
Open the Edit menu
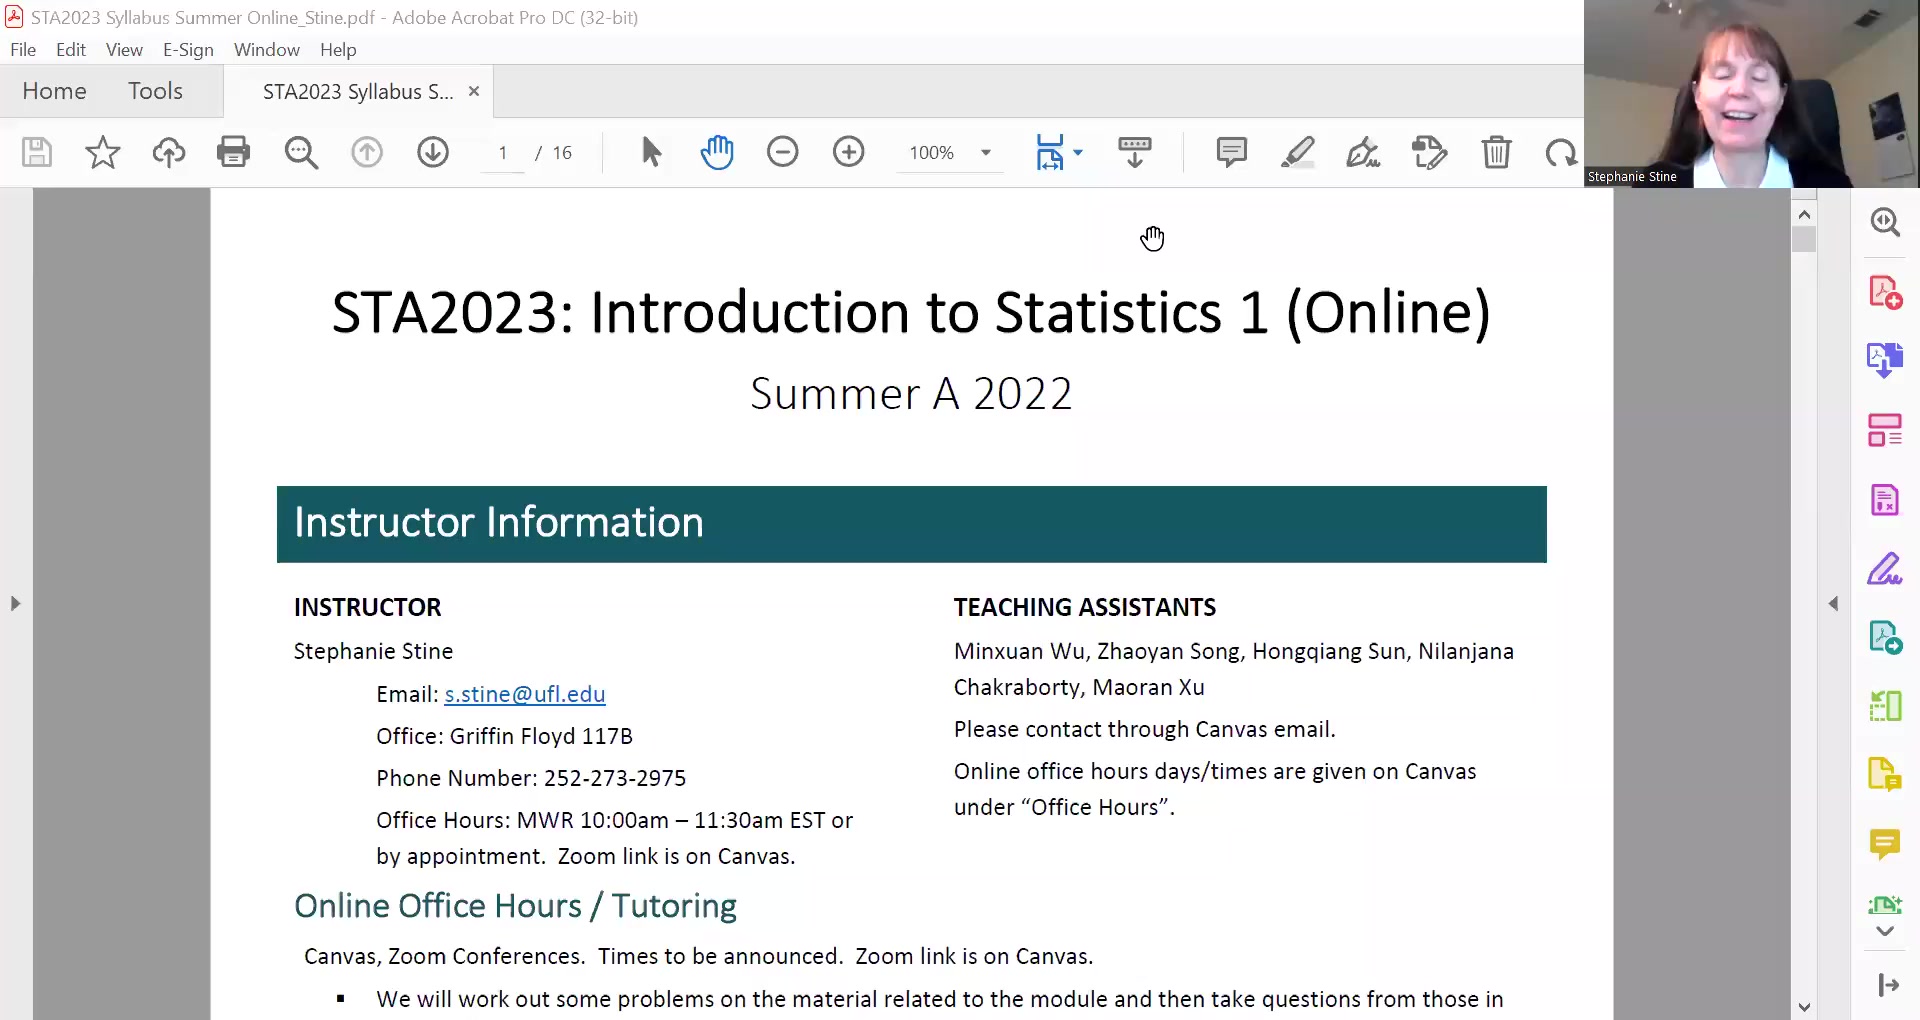[x=70, y=49]
